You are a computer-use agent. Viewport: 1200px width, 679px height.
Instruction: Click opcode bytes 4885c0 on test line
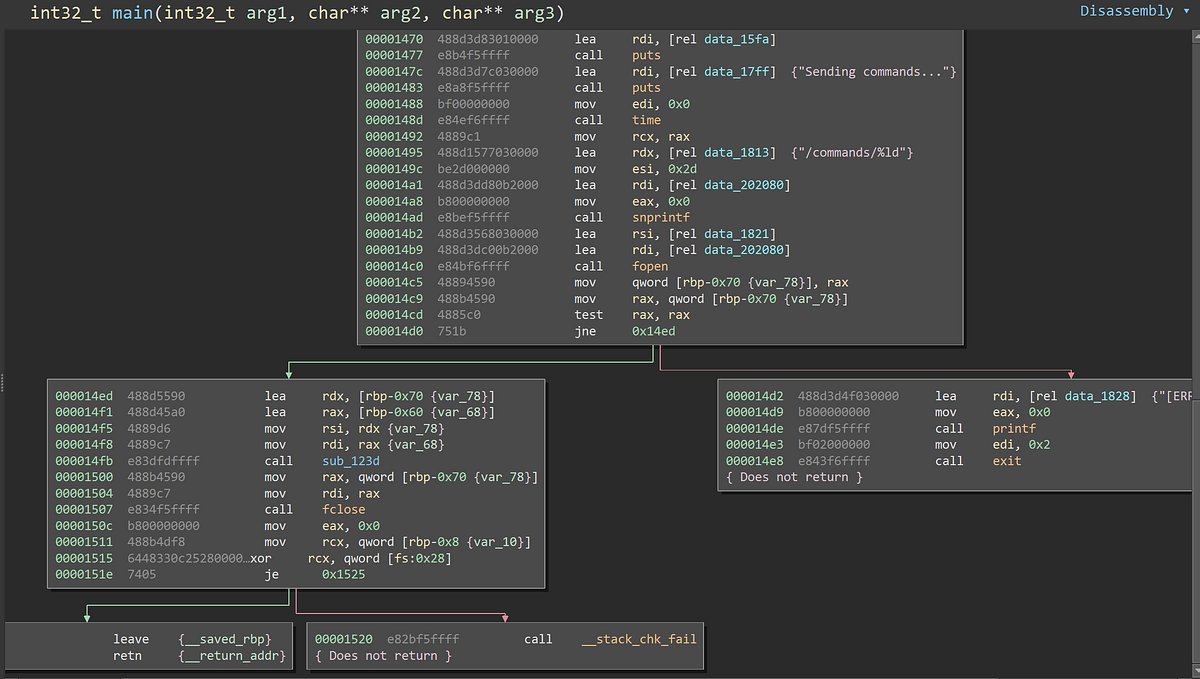click(x=461, y=315)
